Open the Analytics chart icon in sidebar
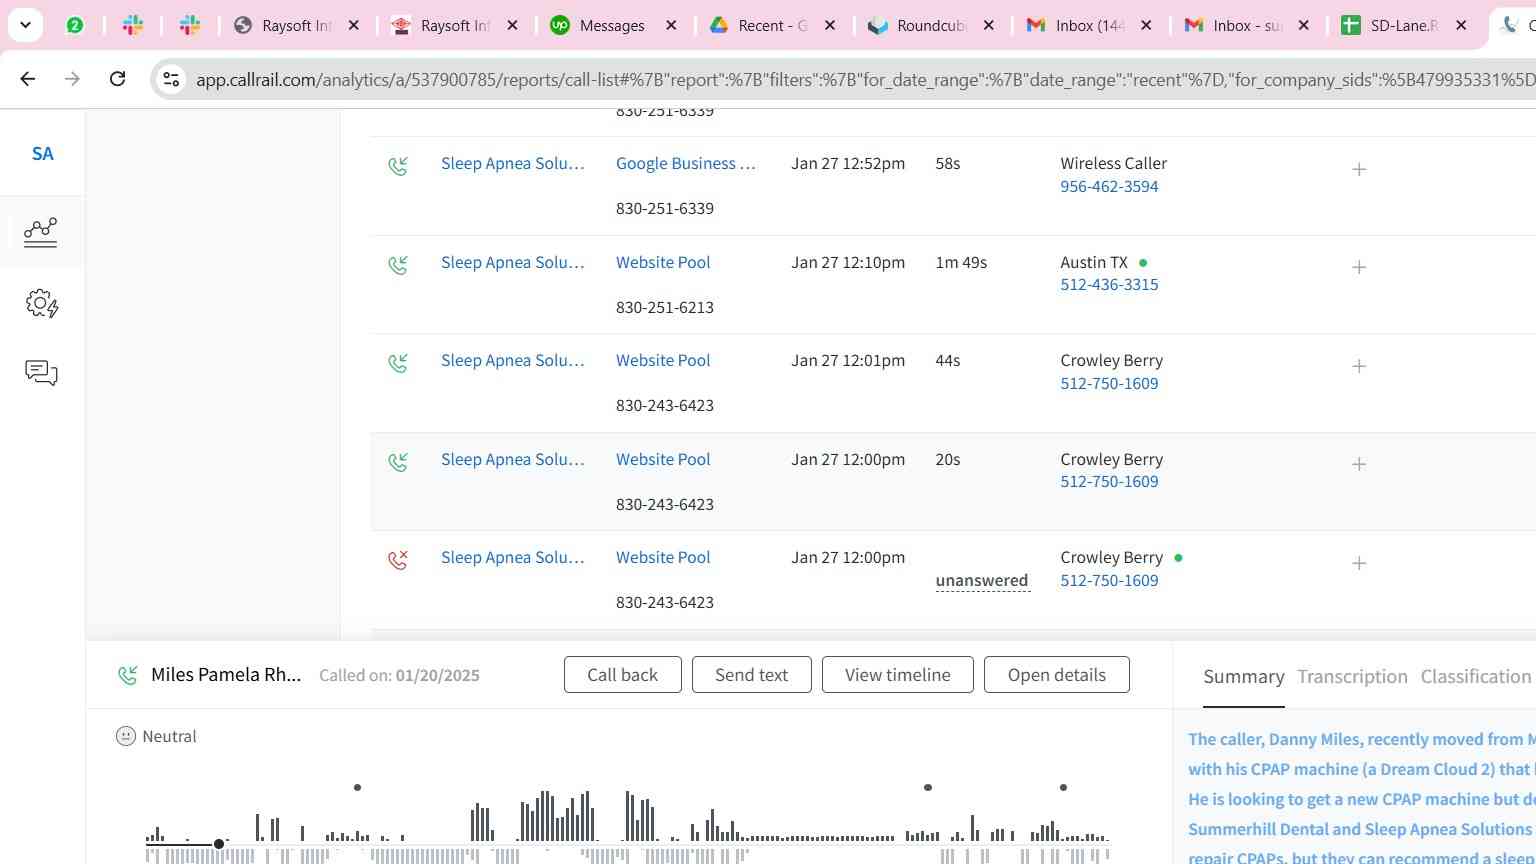Image resolution: width=1536 pixels, height=864 pixels. [x=41, y=232]
